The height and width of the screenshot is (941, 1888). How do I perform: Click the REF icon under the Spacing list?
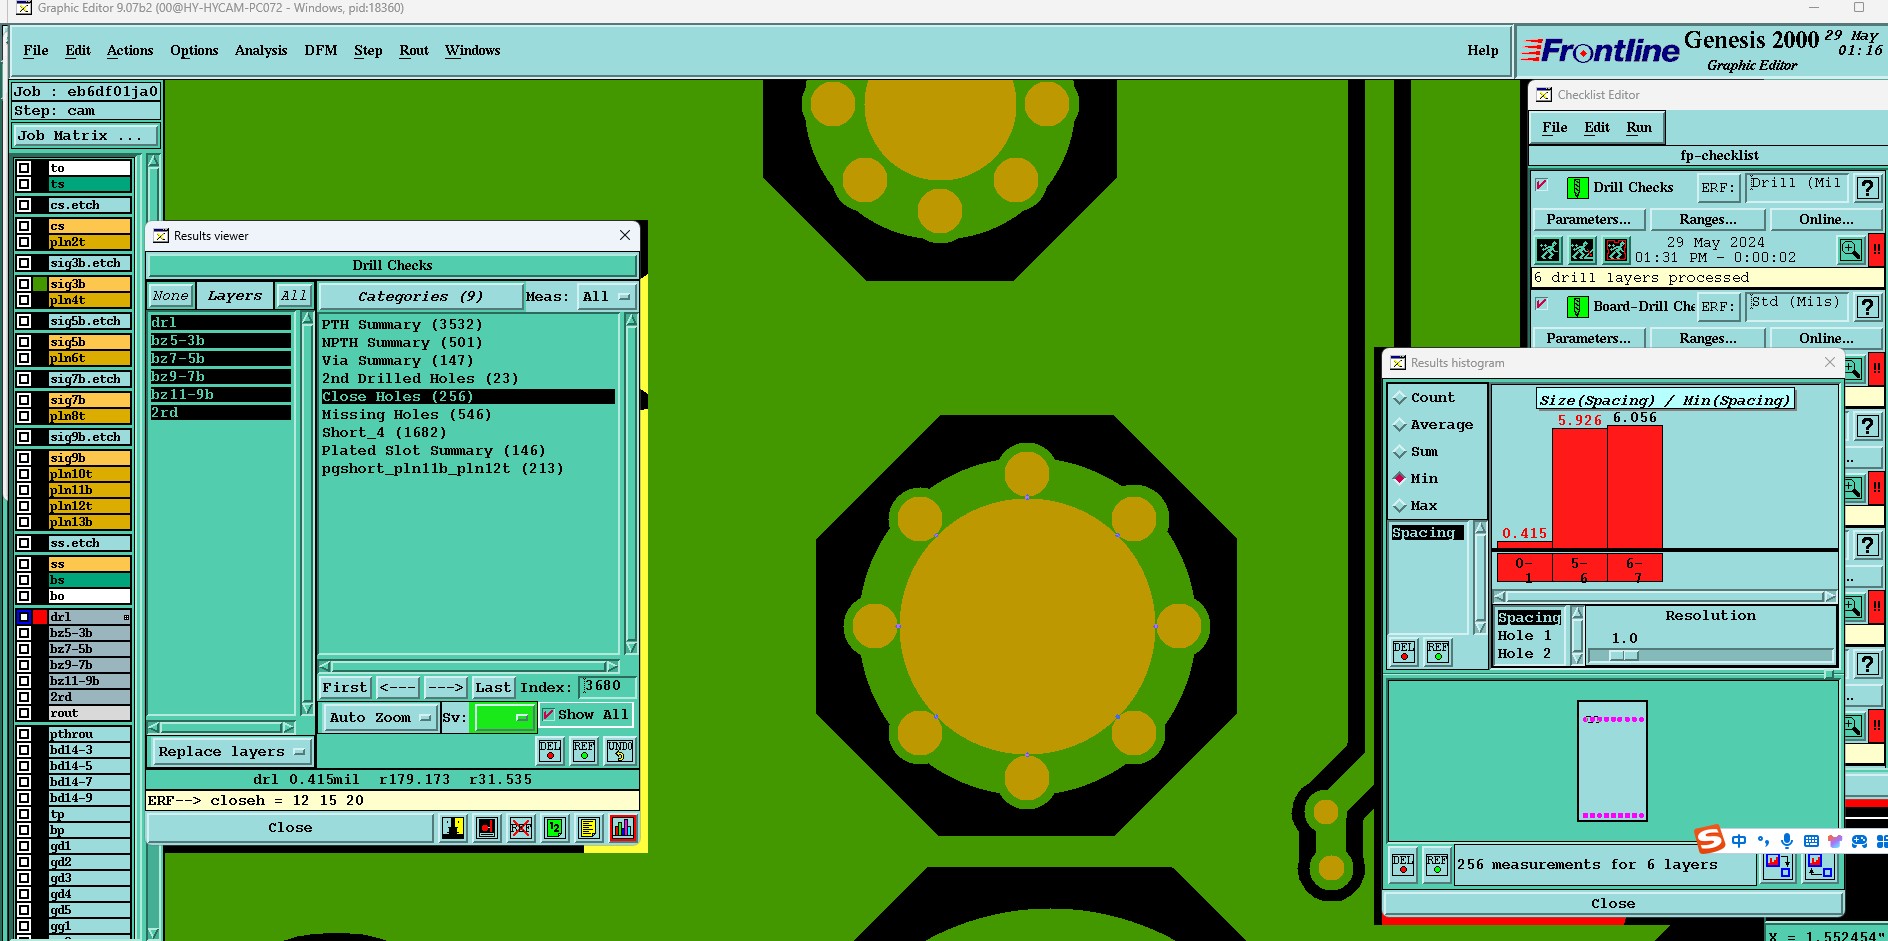point(1438,652)
